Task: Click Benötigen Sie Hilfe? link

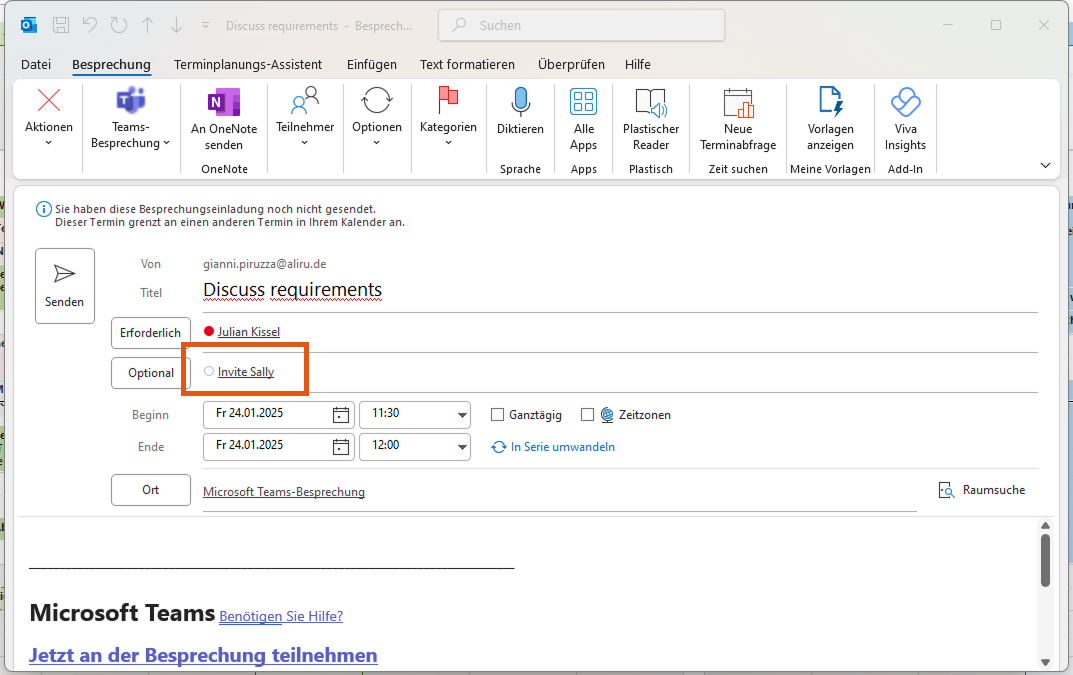Action: click(281, 616)
